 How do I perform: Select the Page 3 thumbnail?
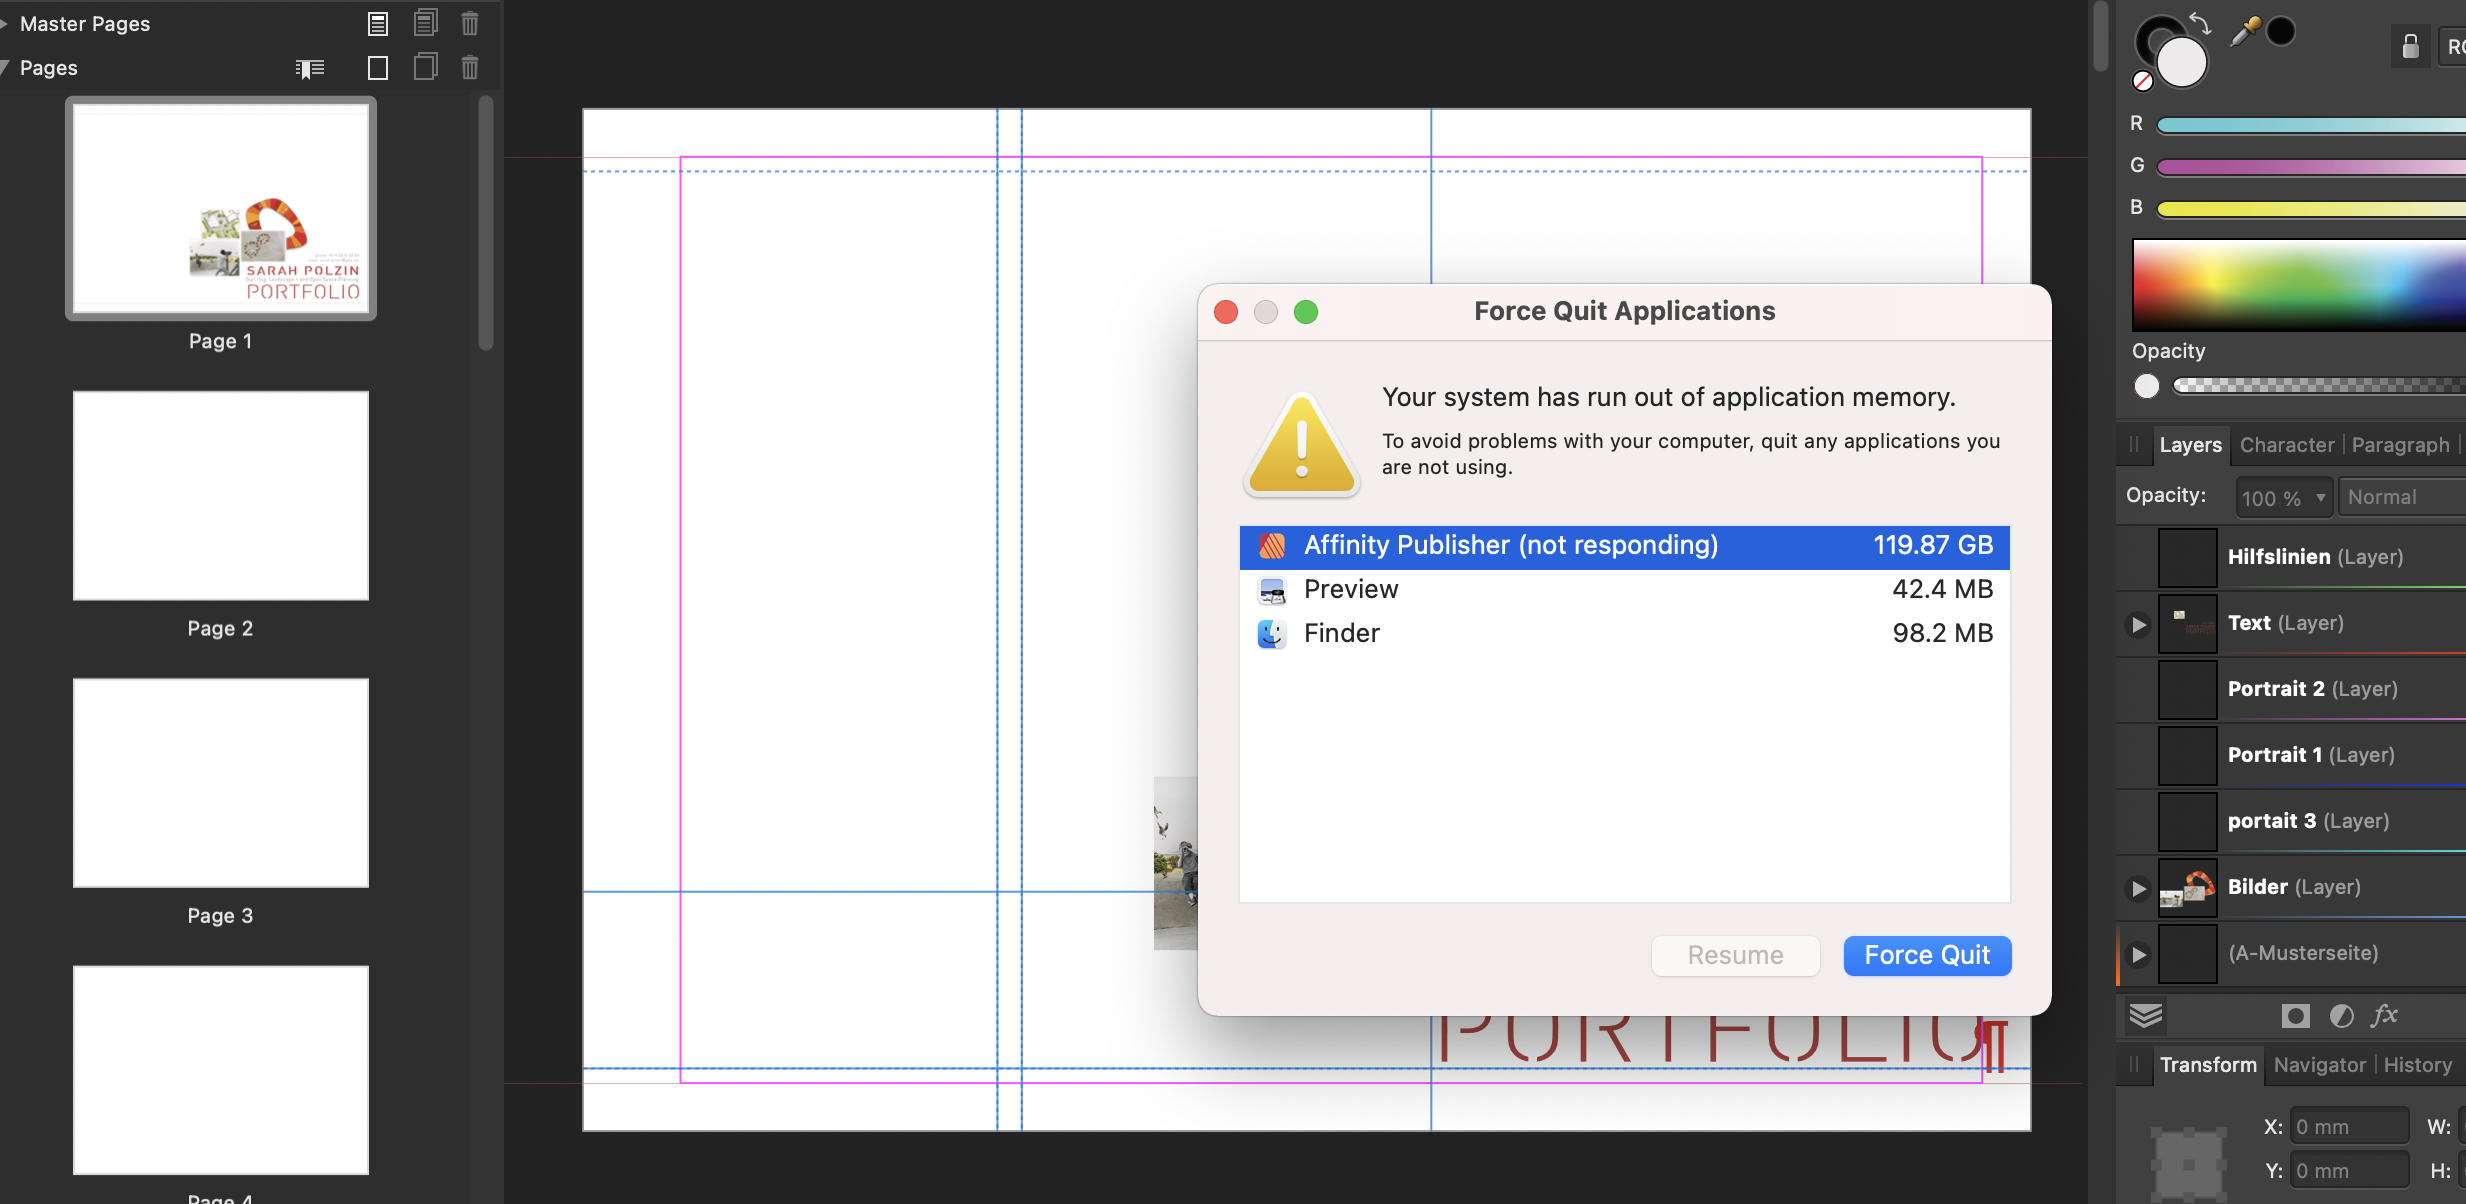(x=221, y=783)
